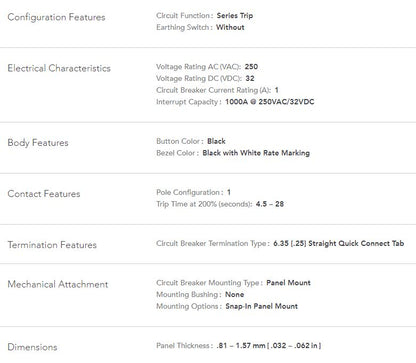
Task: Select the Earthing Switch Without value
Action: coord(230,27)
